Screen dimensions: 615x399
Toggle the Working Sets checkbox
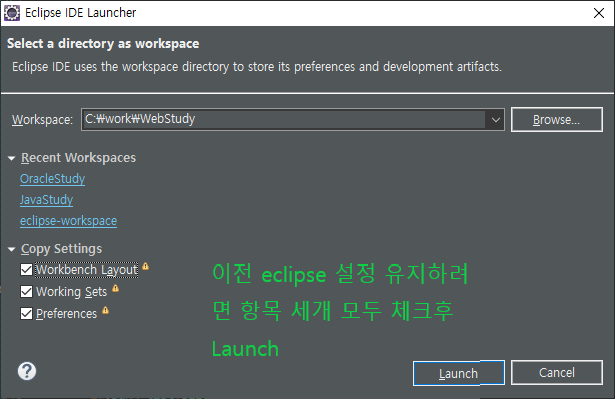pyautogui.click(x=26, y=292)
